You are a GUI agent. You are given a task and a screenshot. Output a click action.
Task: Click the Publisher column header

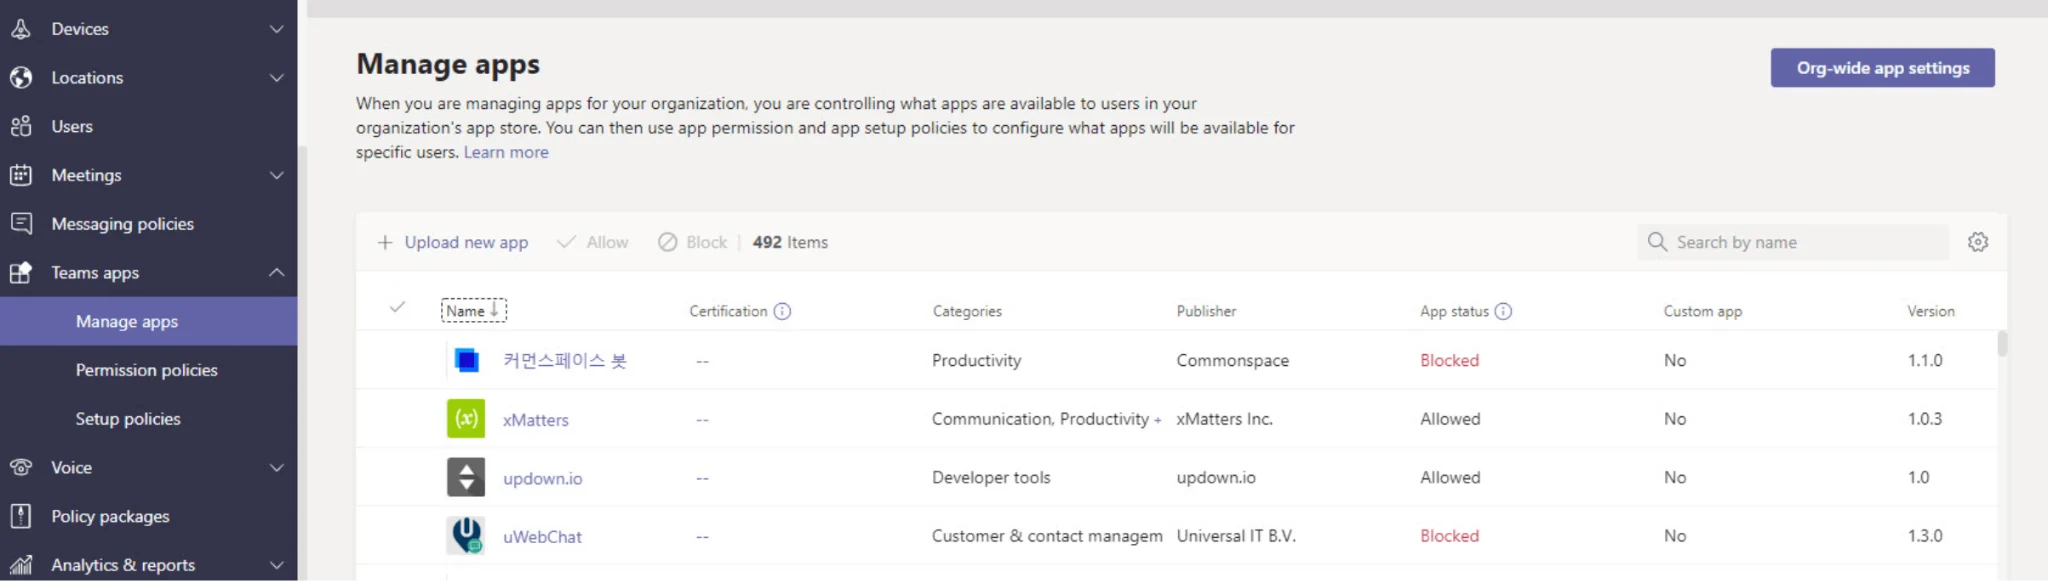[x=1206, y=311]
